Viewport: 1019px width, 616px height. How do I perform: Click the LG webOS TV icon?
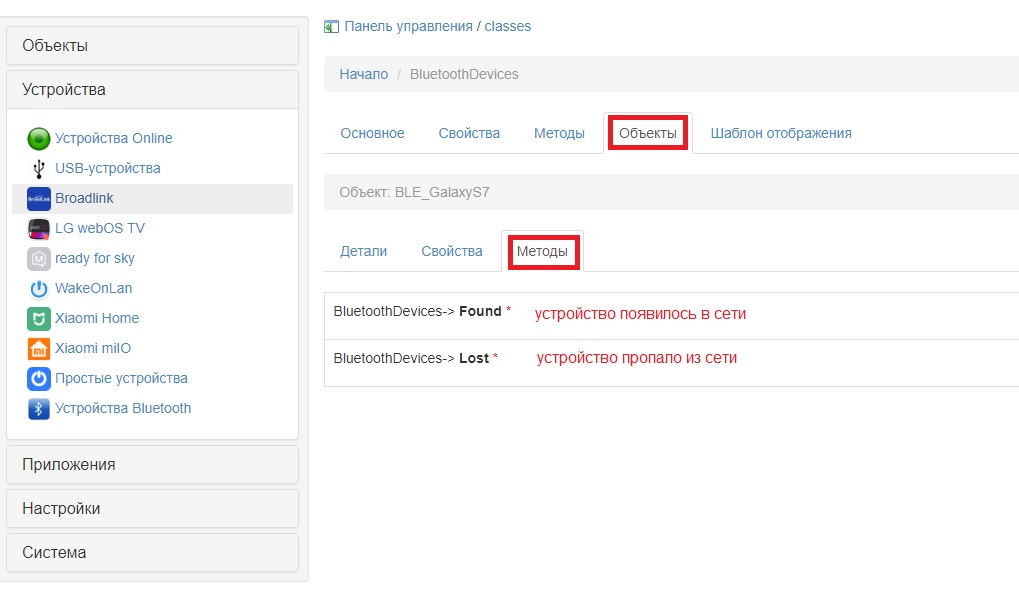click(x=37, y=228)
